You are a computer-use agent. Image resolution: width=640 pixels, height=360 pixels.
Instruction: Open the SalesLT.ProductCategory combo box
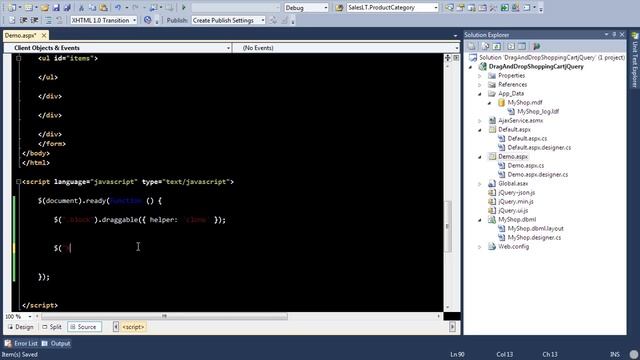click(392, 7)
